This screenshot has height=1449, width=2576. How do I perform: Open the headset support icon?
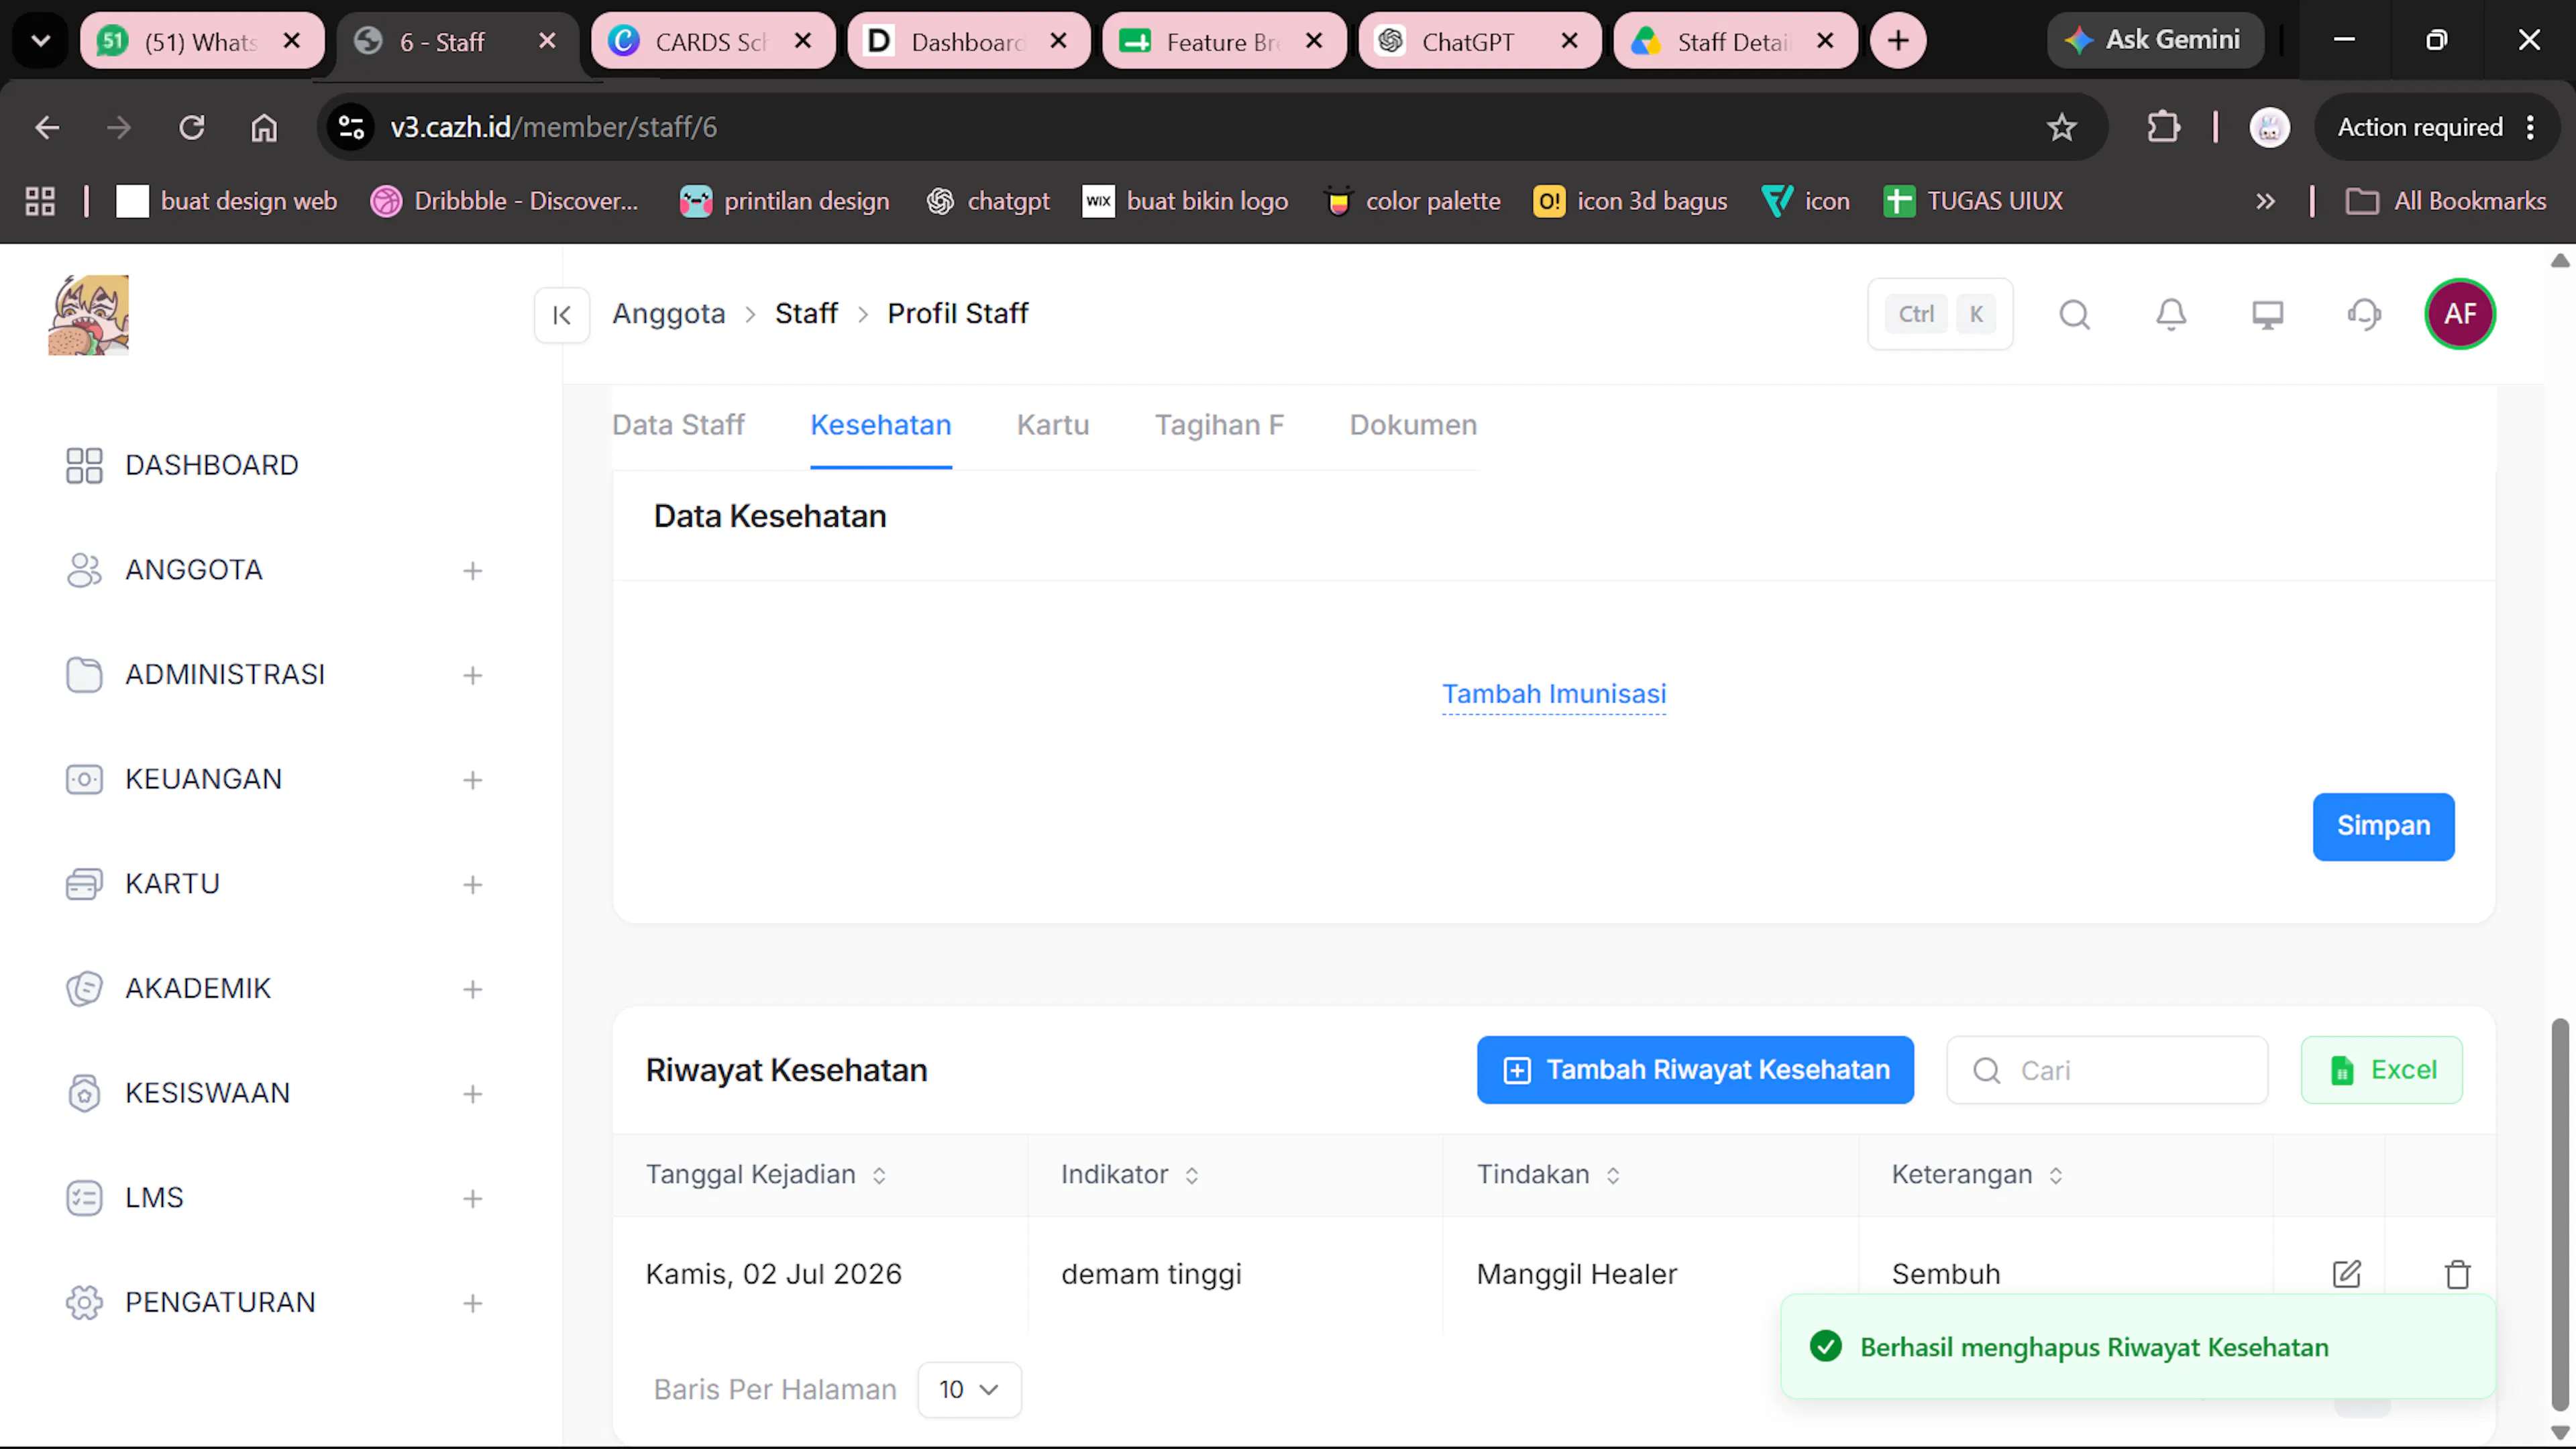pyautogui.click(x=2364, y=315)
